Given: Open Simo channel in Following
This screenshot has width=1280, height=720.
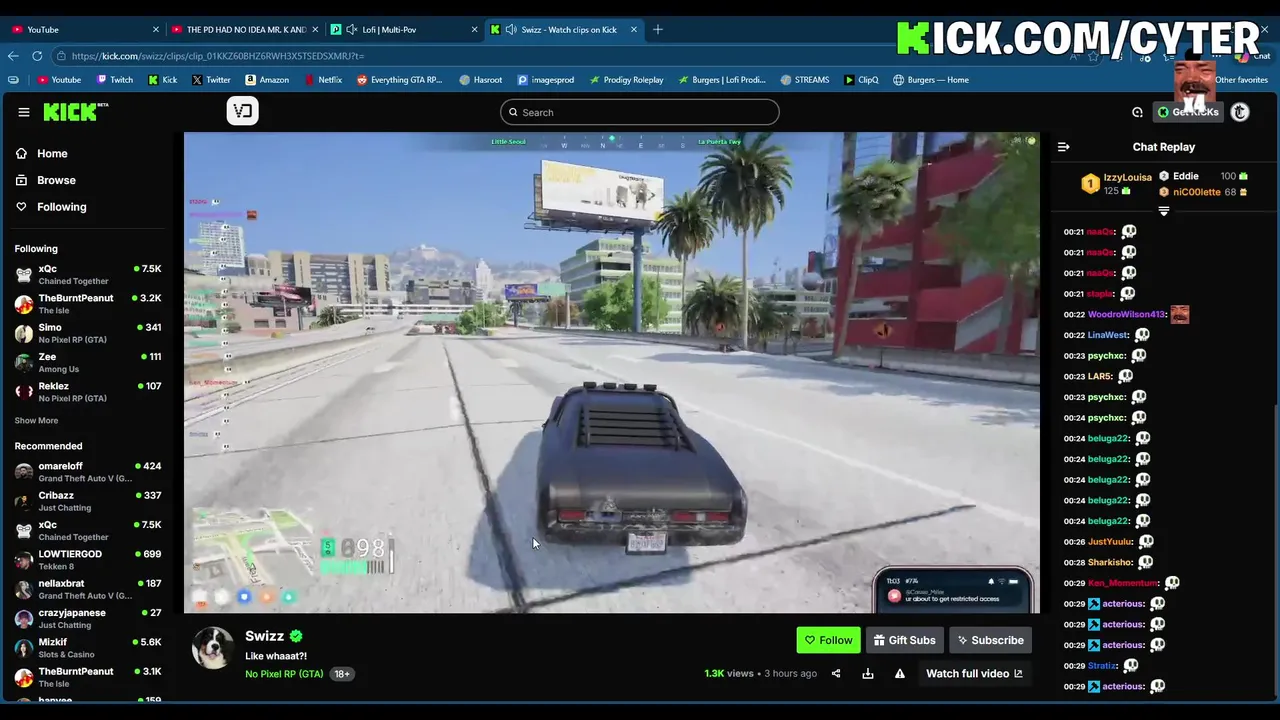Looking at the screenshot, I should point(88,333).
